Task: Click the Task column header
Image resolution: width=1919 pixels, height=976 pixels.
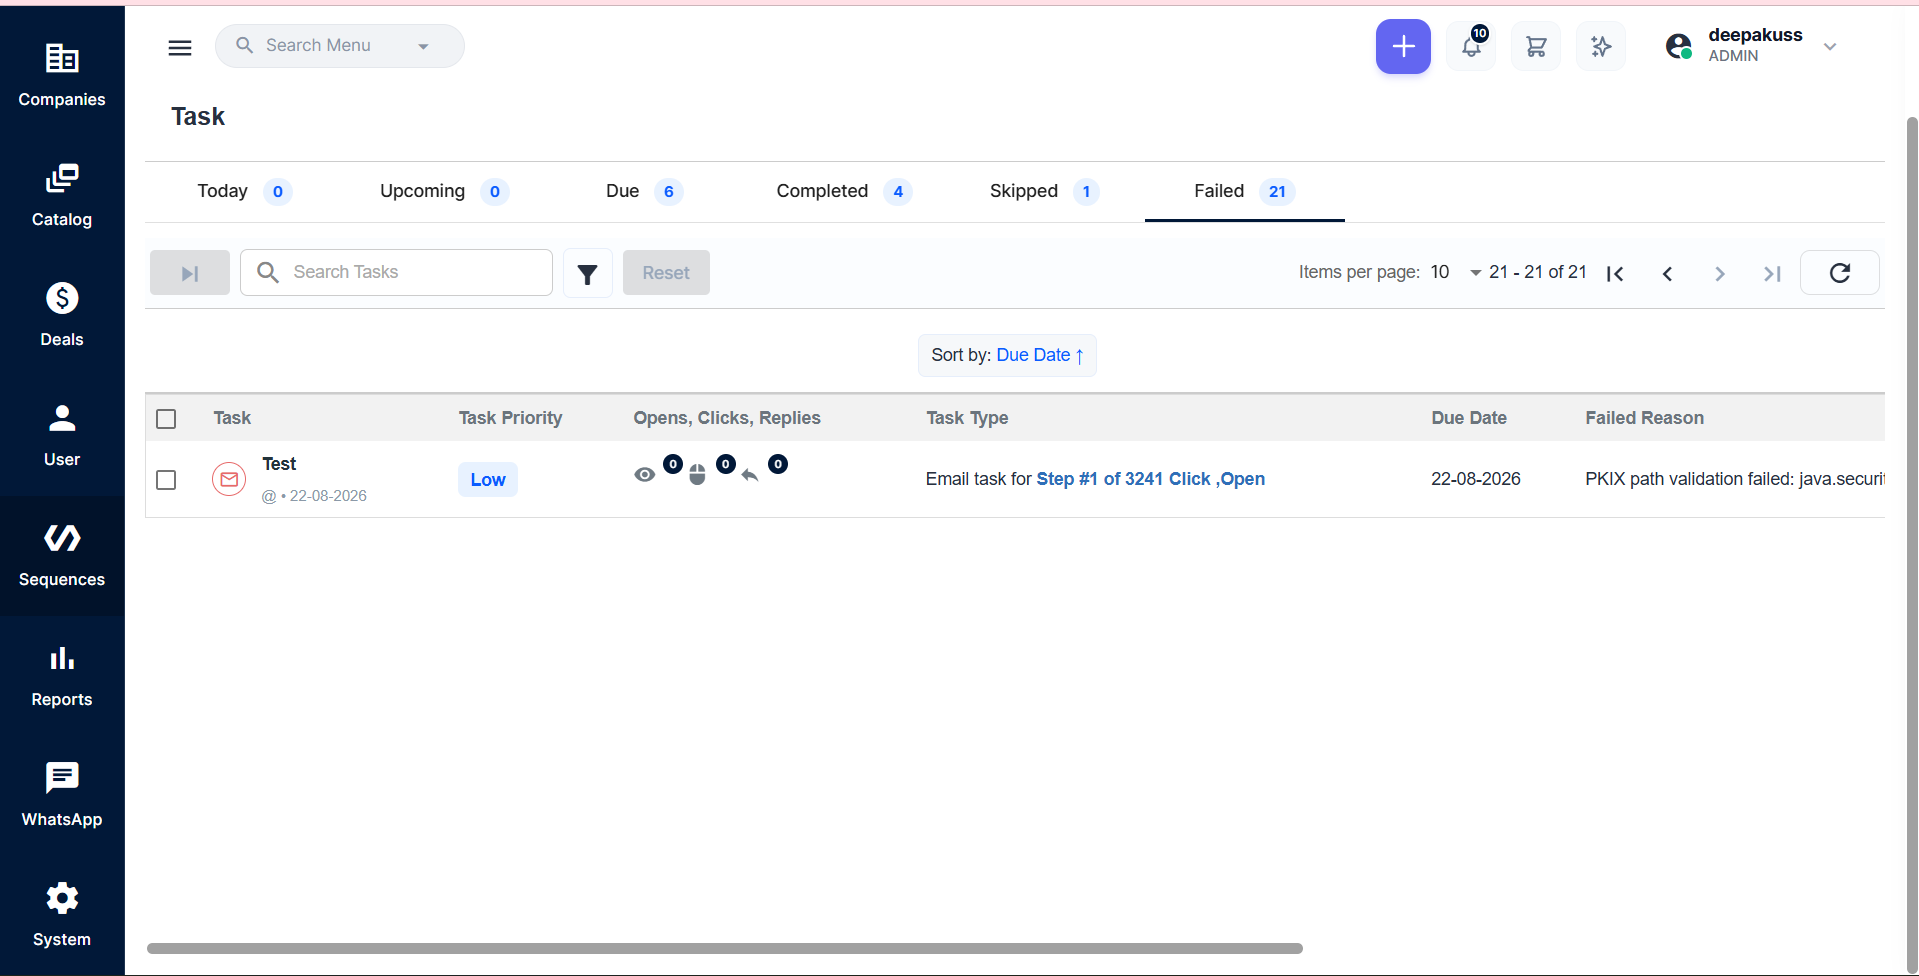Action: 232,418
